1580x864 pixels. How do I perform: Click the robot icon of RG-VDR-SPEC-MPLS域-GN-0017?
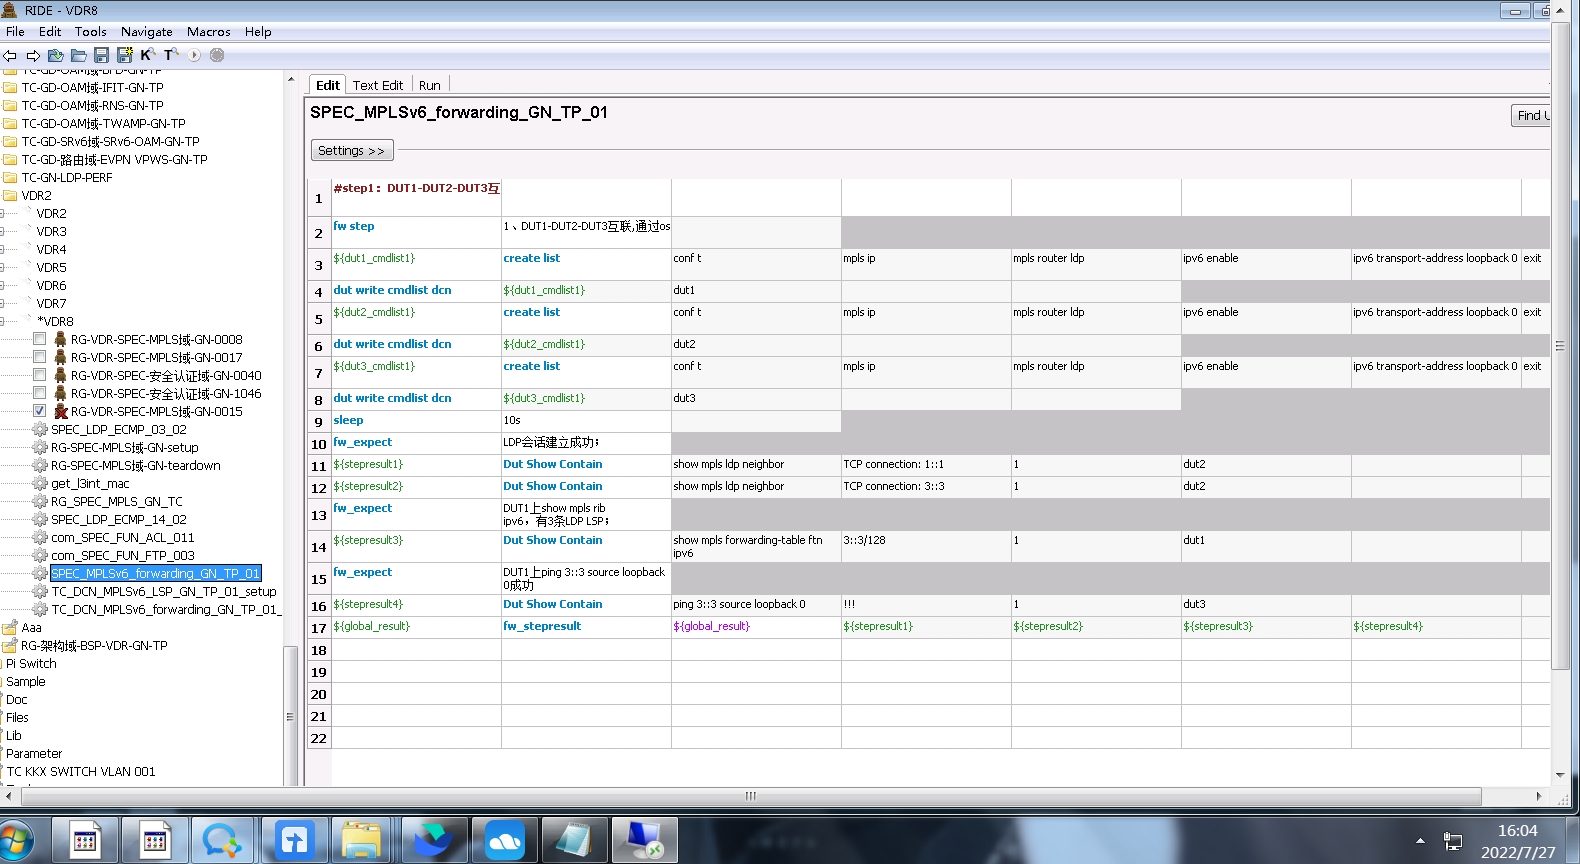pos(60,357)
